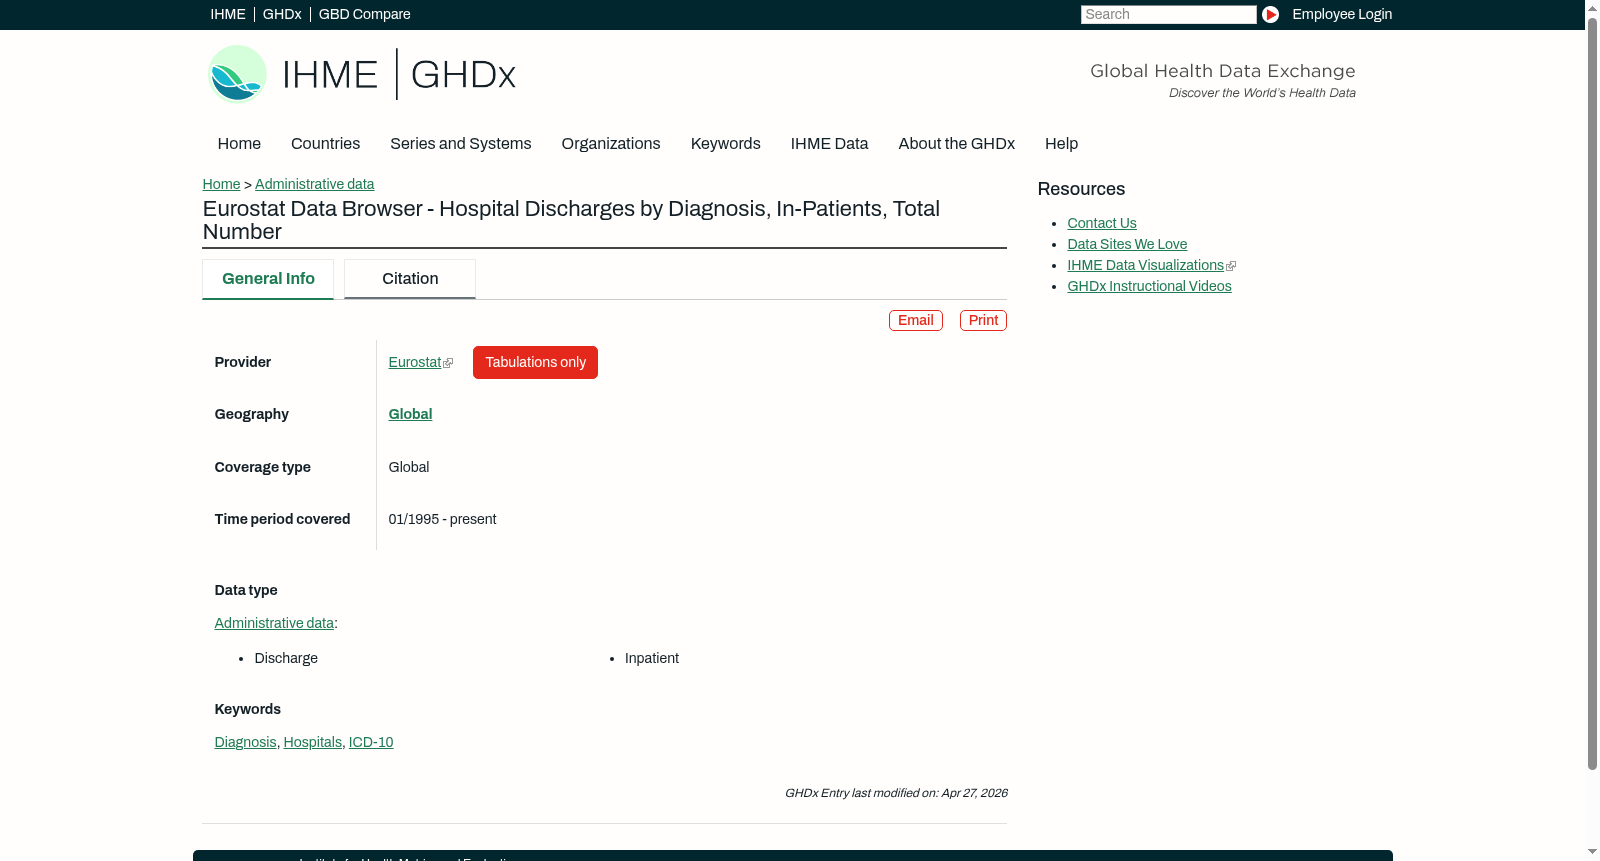Click the IHME leaf logo icon
1600x861 pixels.
pos(237,74)
